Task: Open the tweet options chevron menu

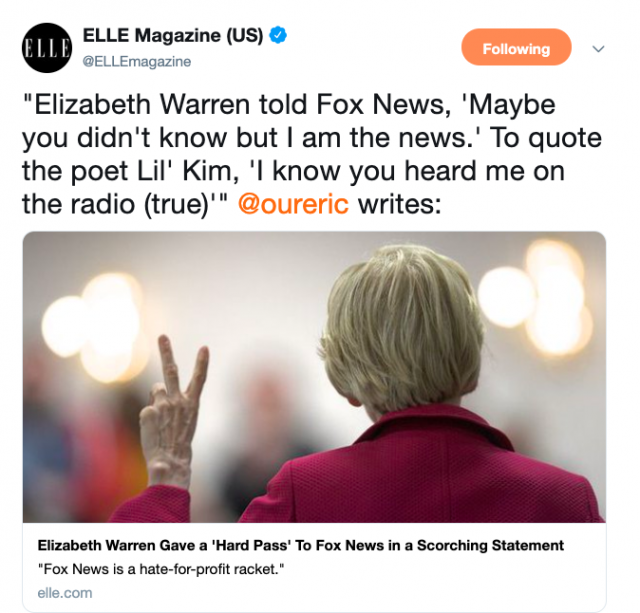Action: click(598, 49)
